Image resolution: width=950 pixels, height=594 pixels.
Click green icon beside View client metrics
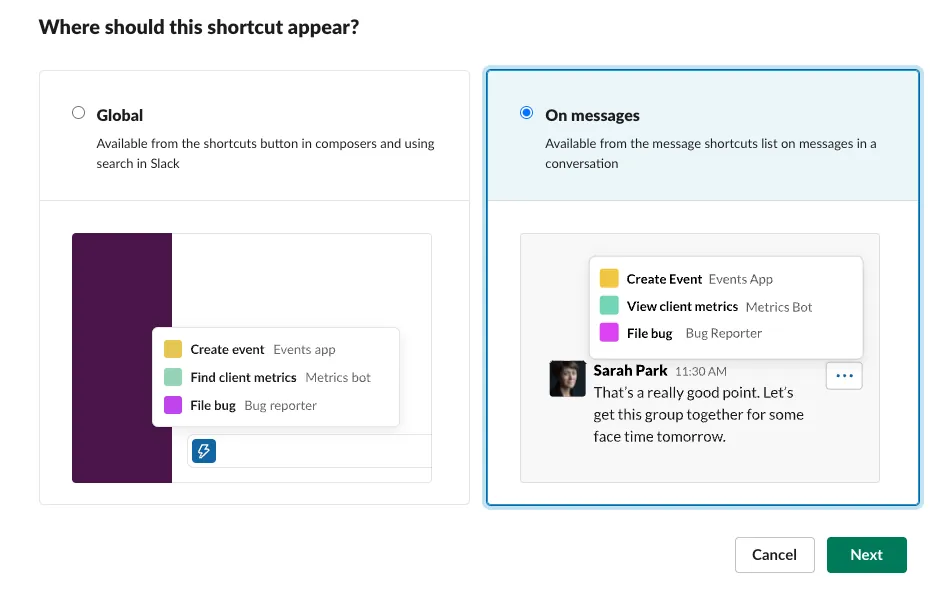click(609, 306)
